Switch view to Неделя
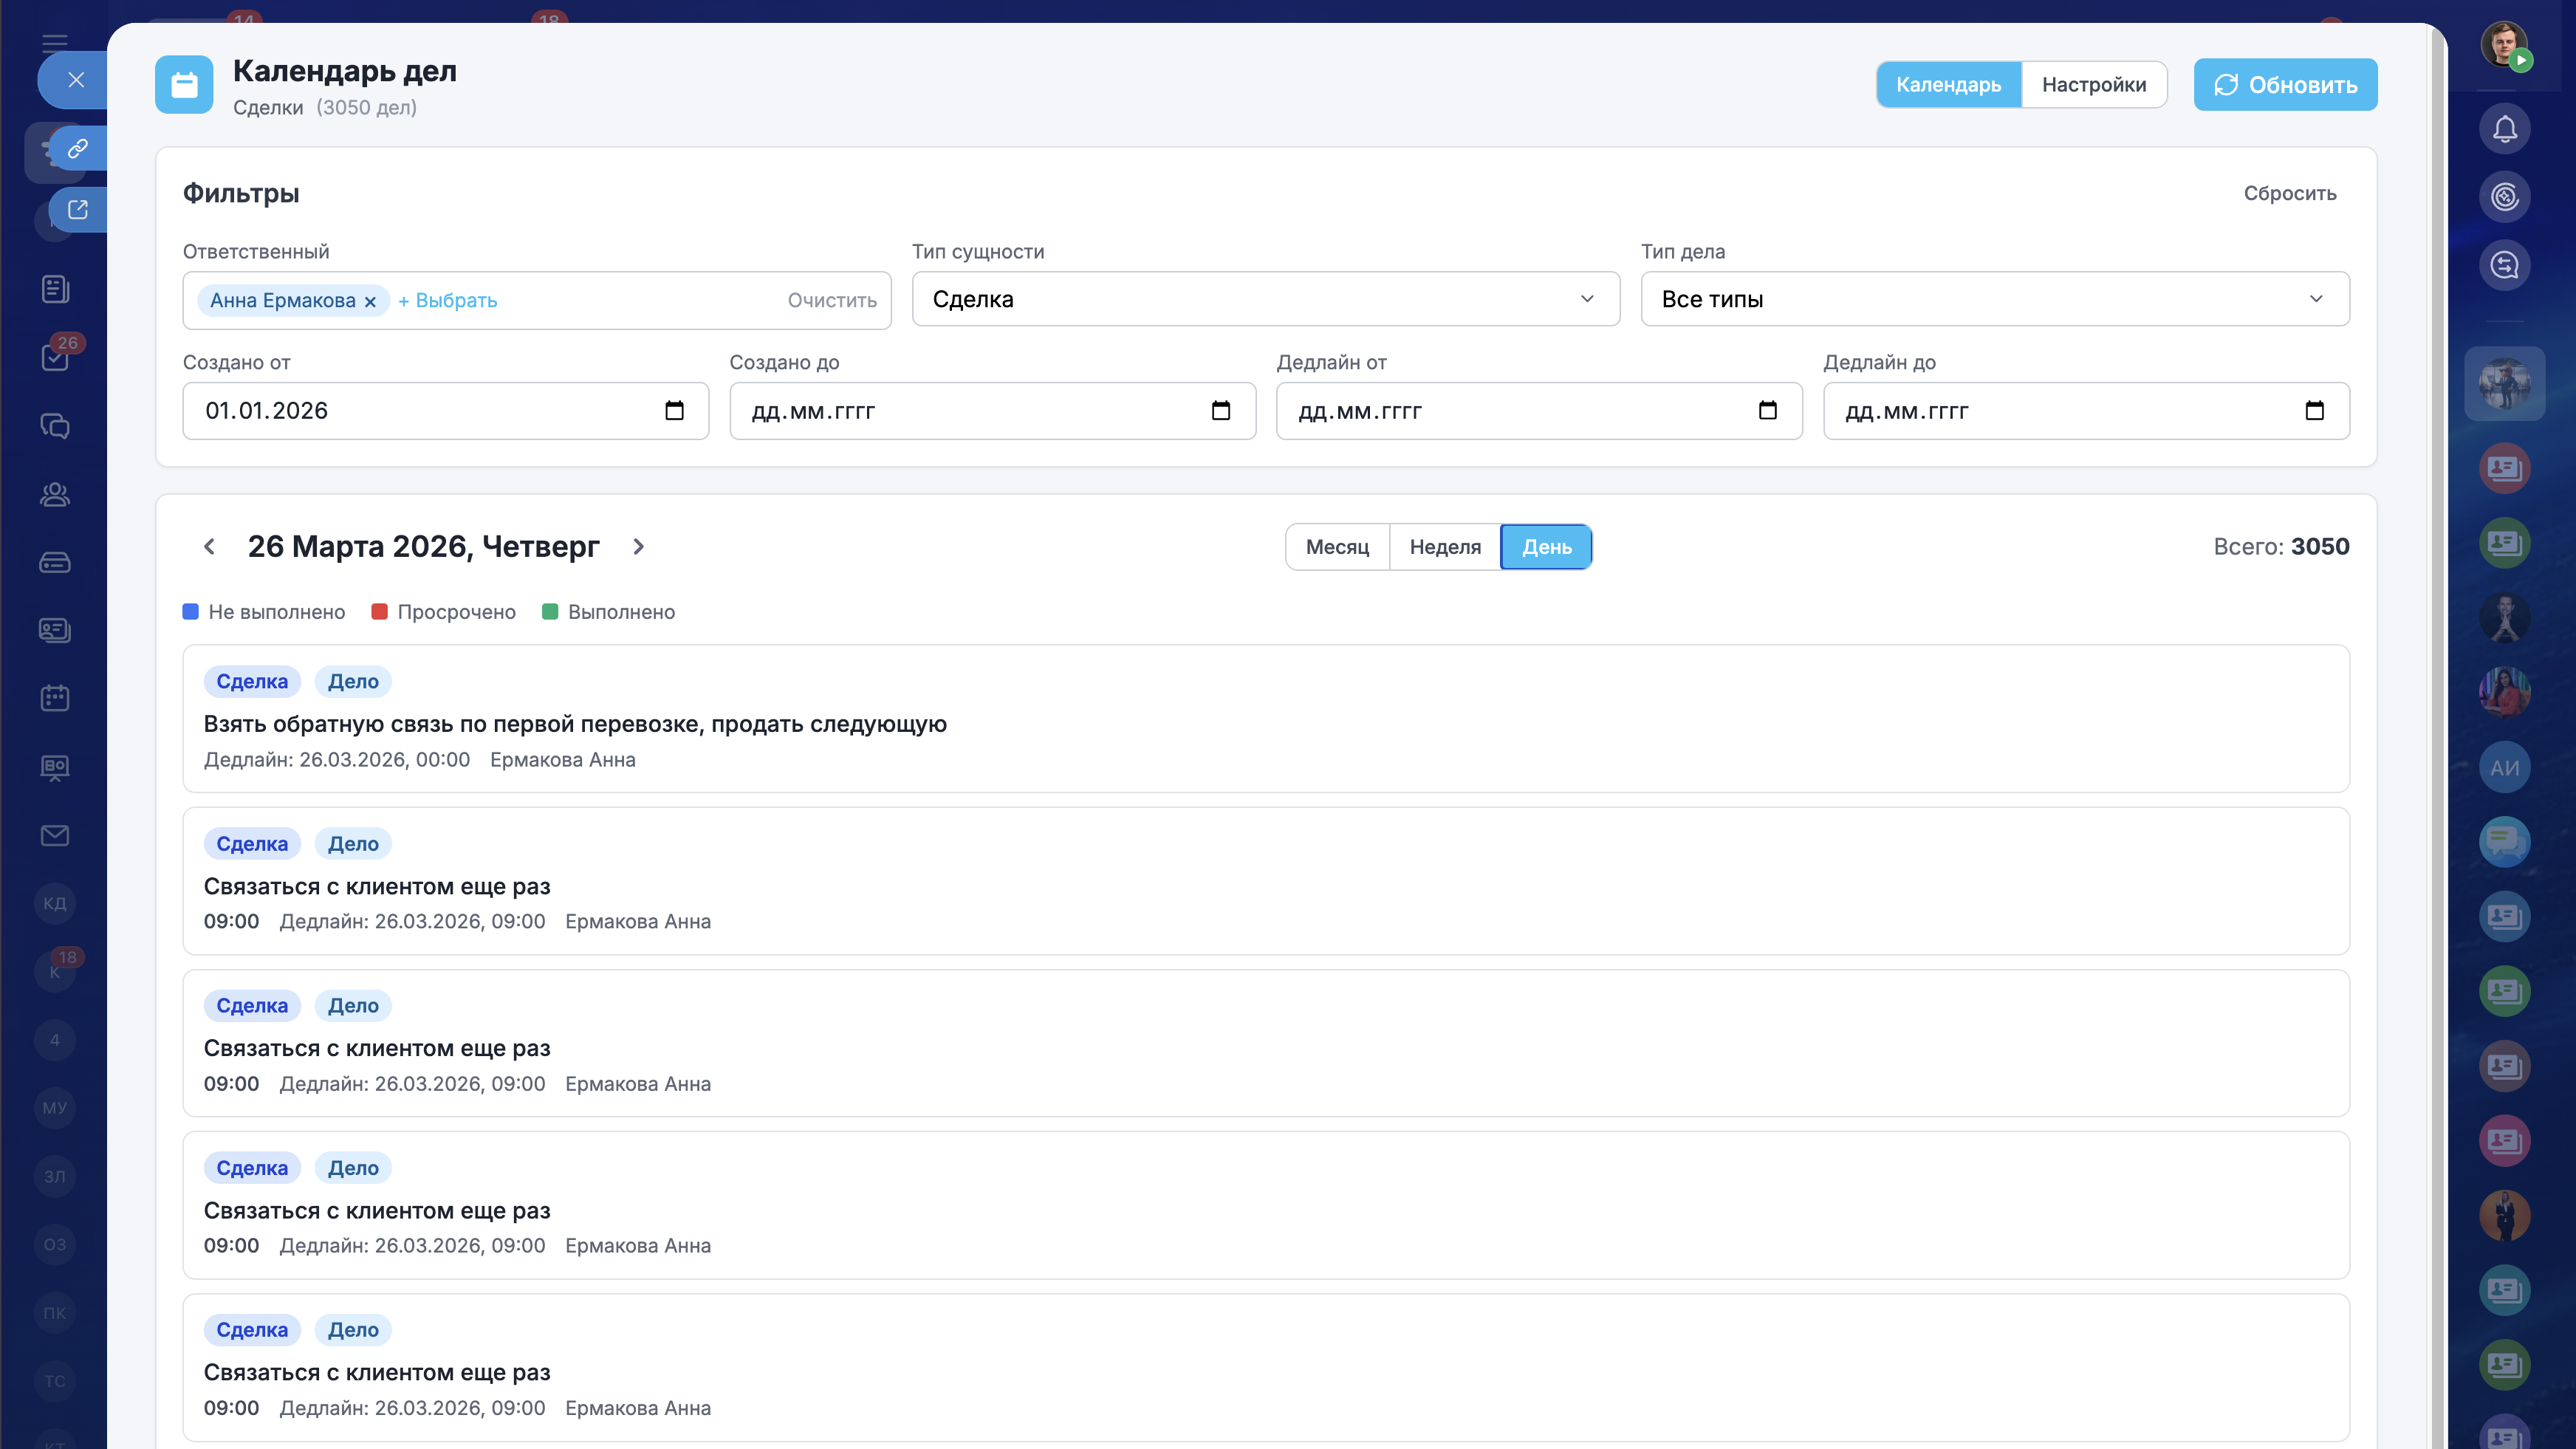 pos(1445,547)
